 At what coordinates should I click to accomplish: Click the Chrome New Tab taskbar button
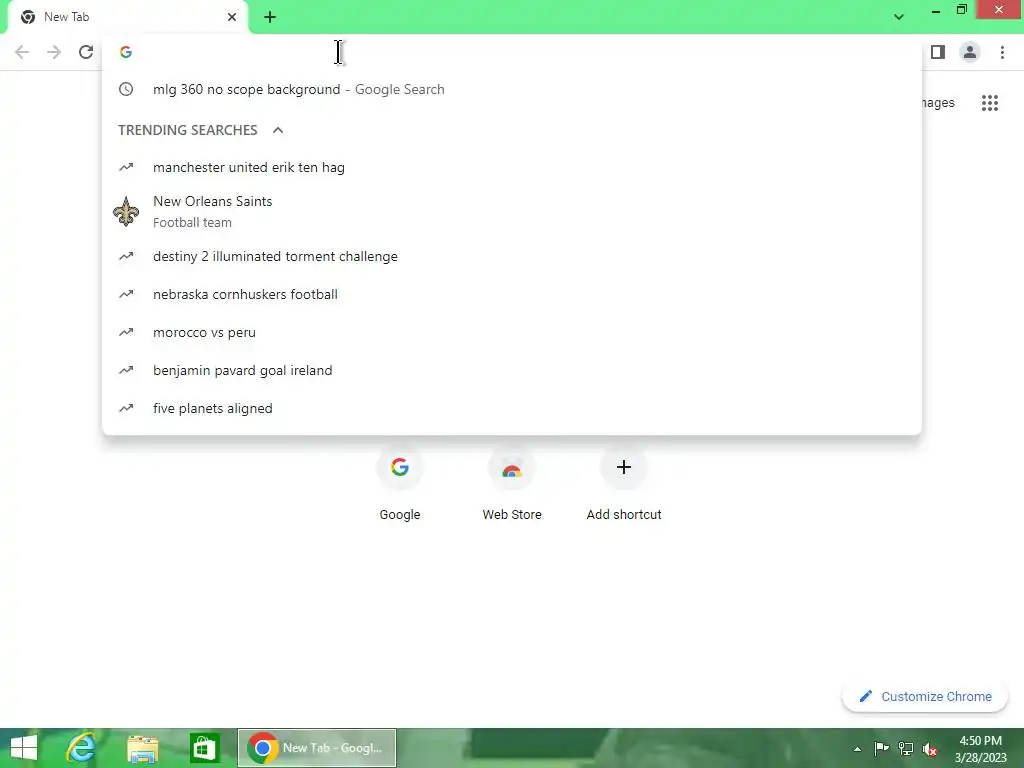(x=317, y=748)
